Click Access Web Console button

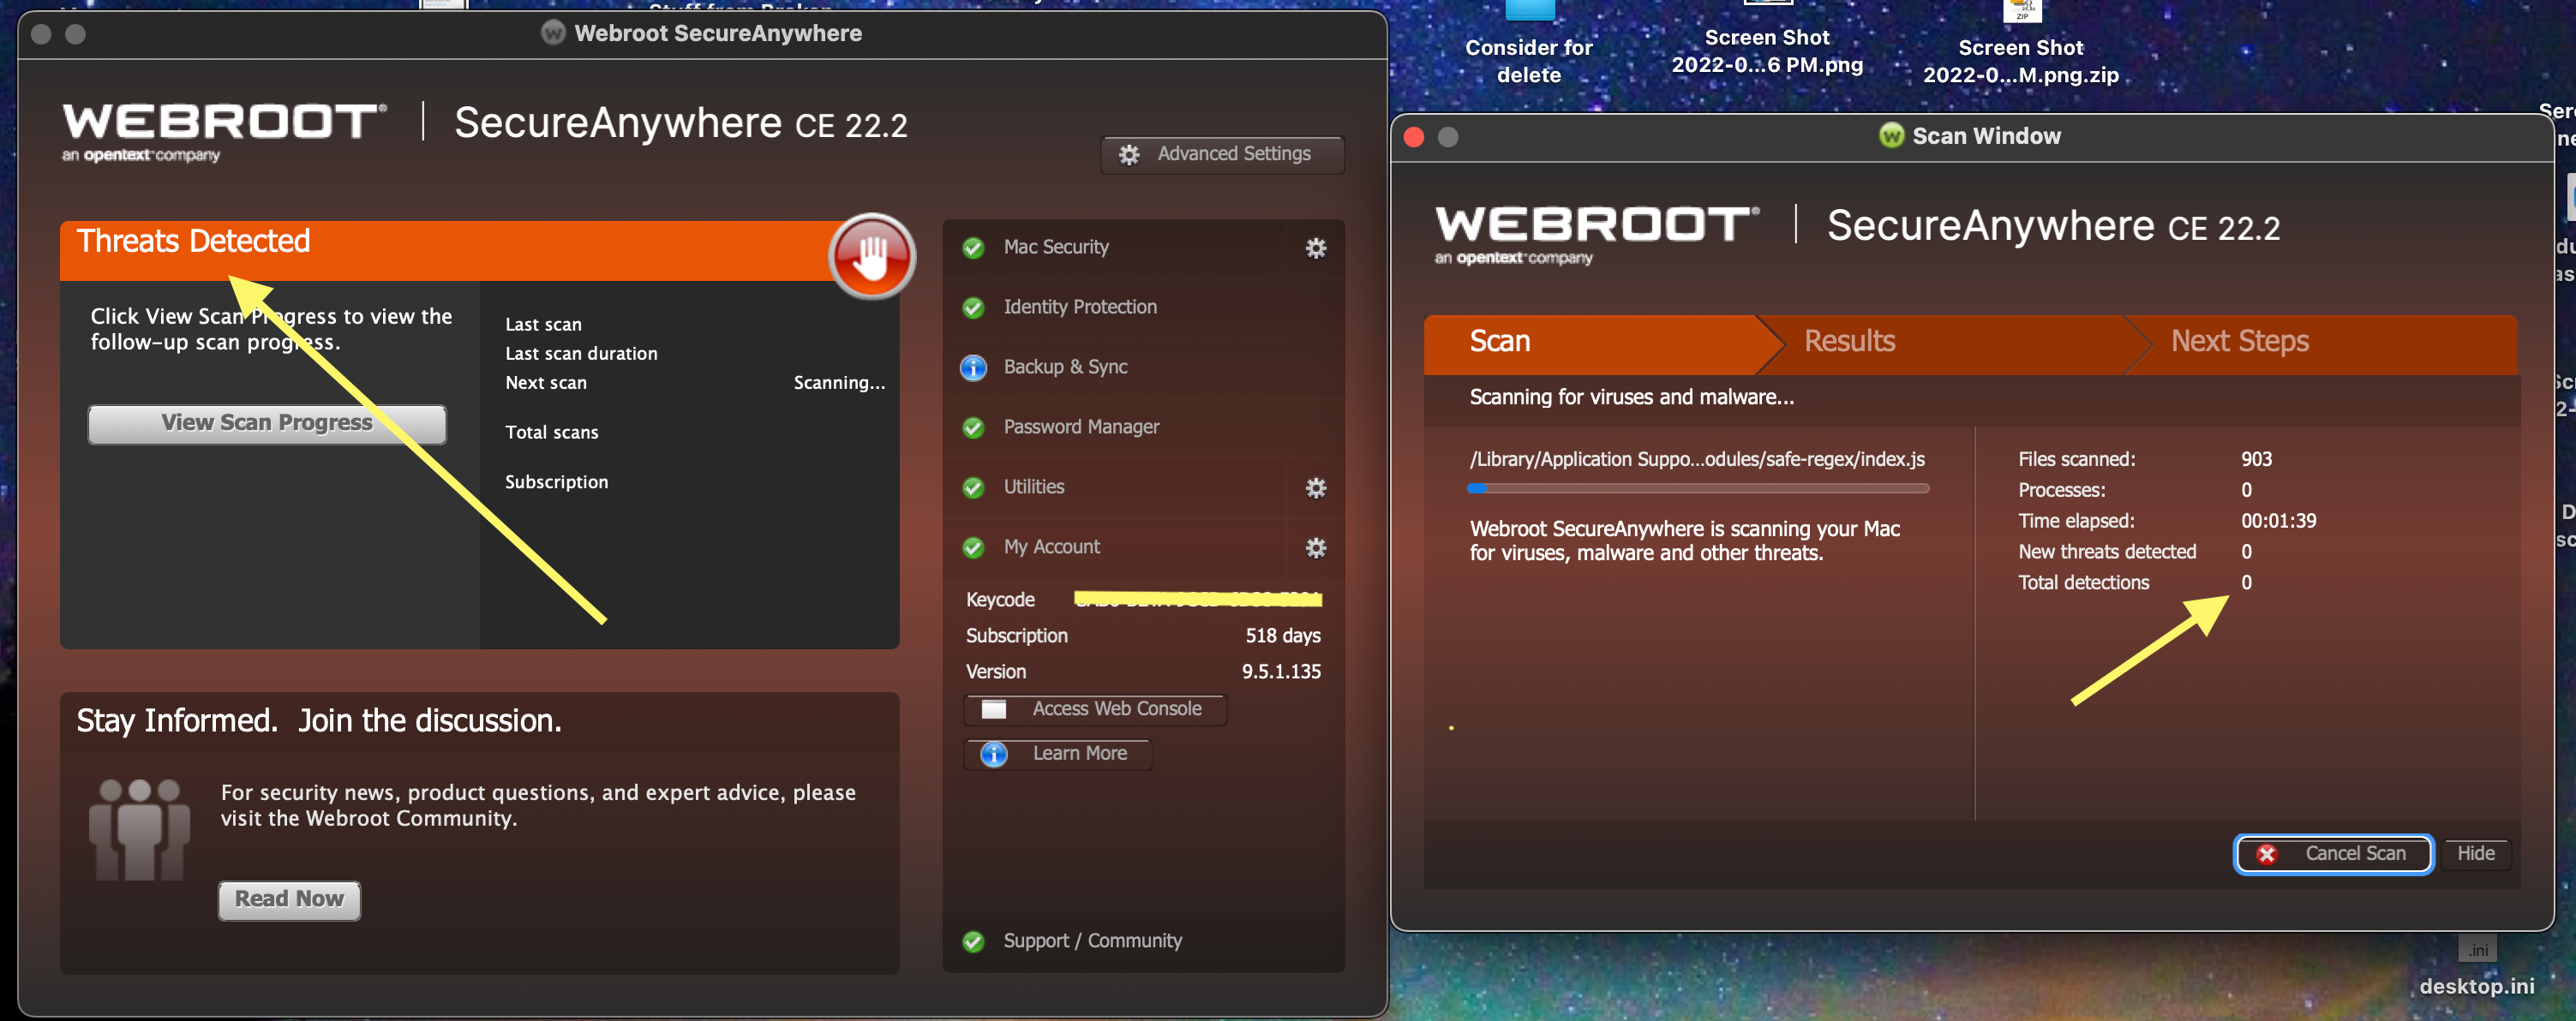(1095, 710)
